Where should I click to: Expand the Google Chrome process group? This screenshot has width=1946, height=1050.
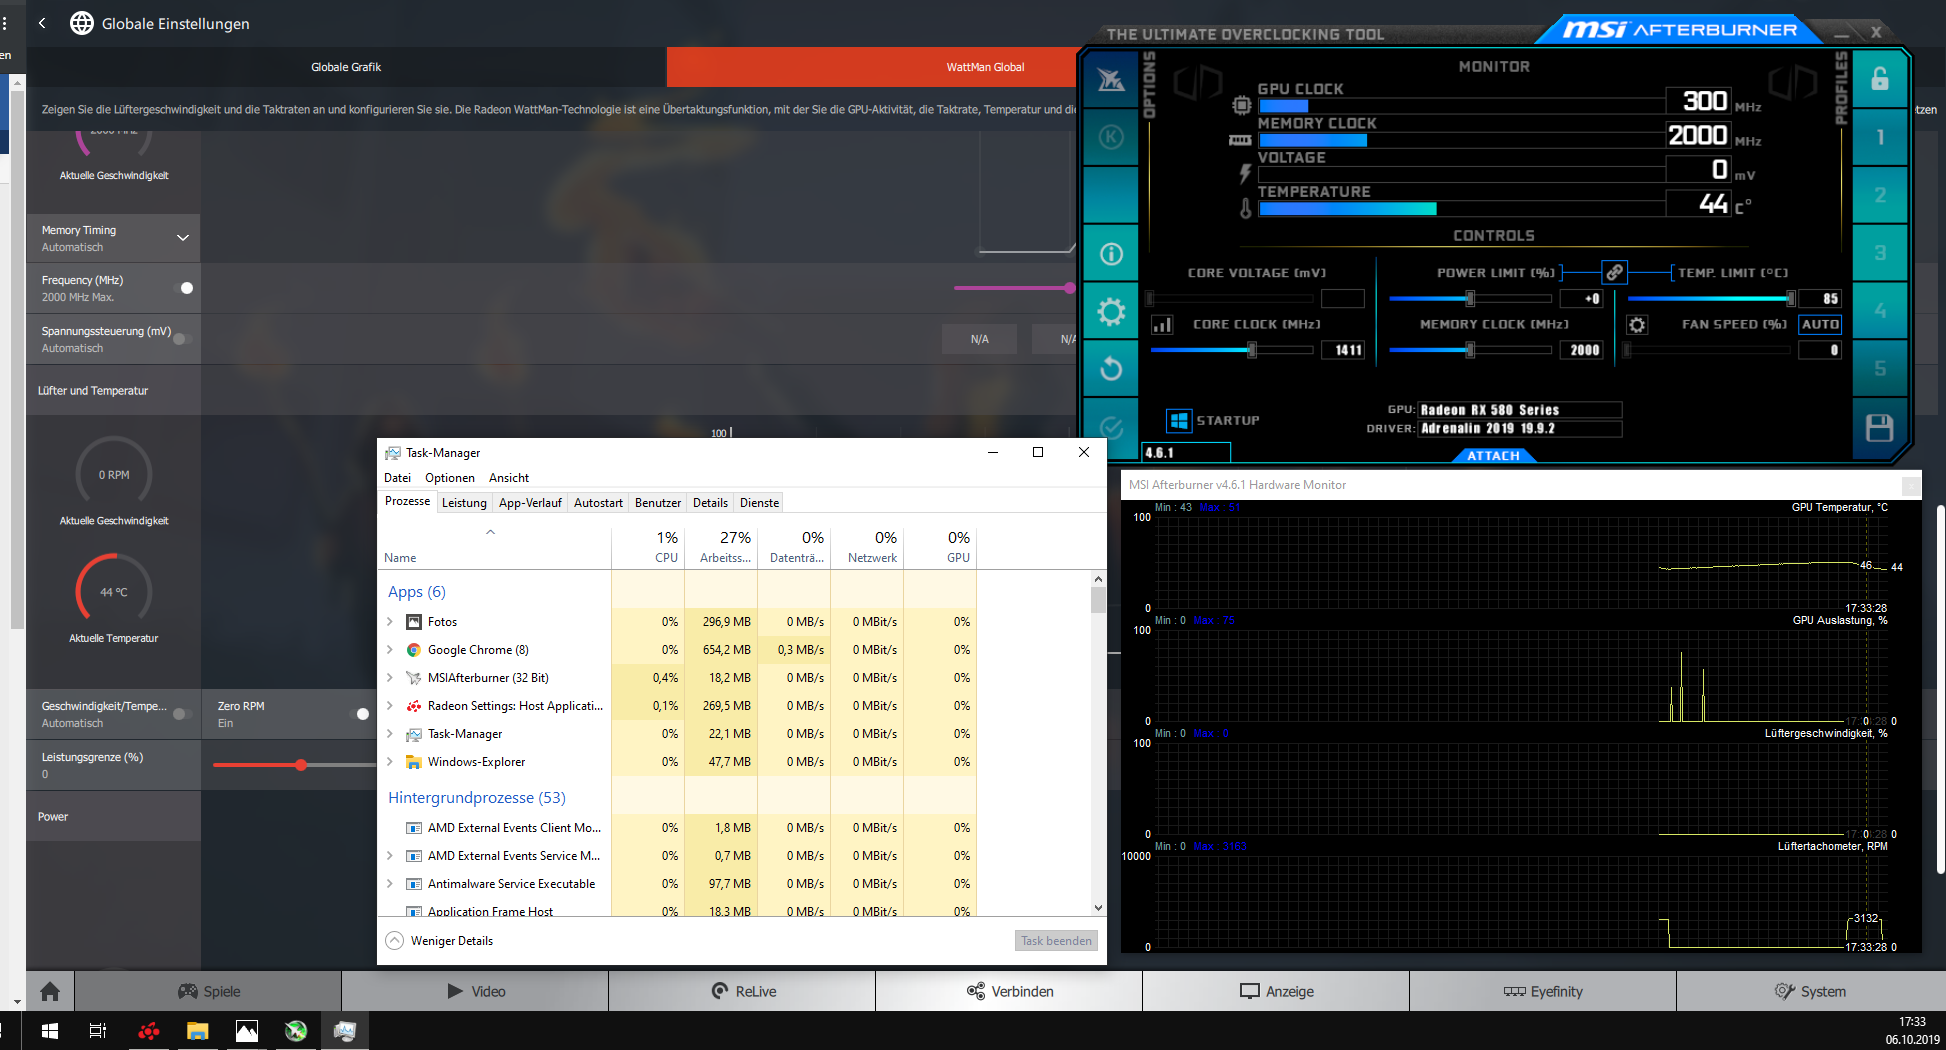point(390,649)
